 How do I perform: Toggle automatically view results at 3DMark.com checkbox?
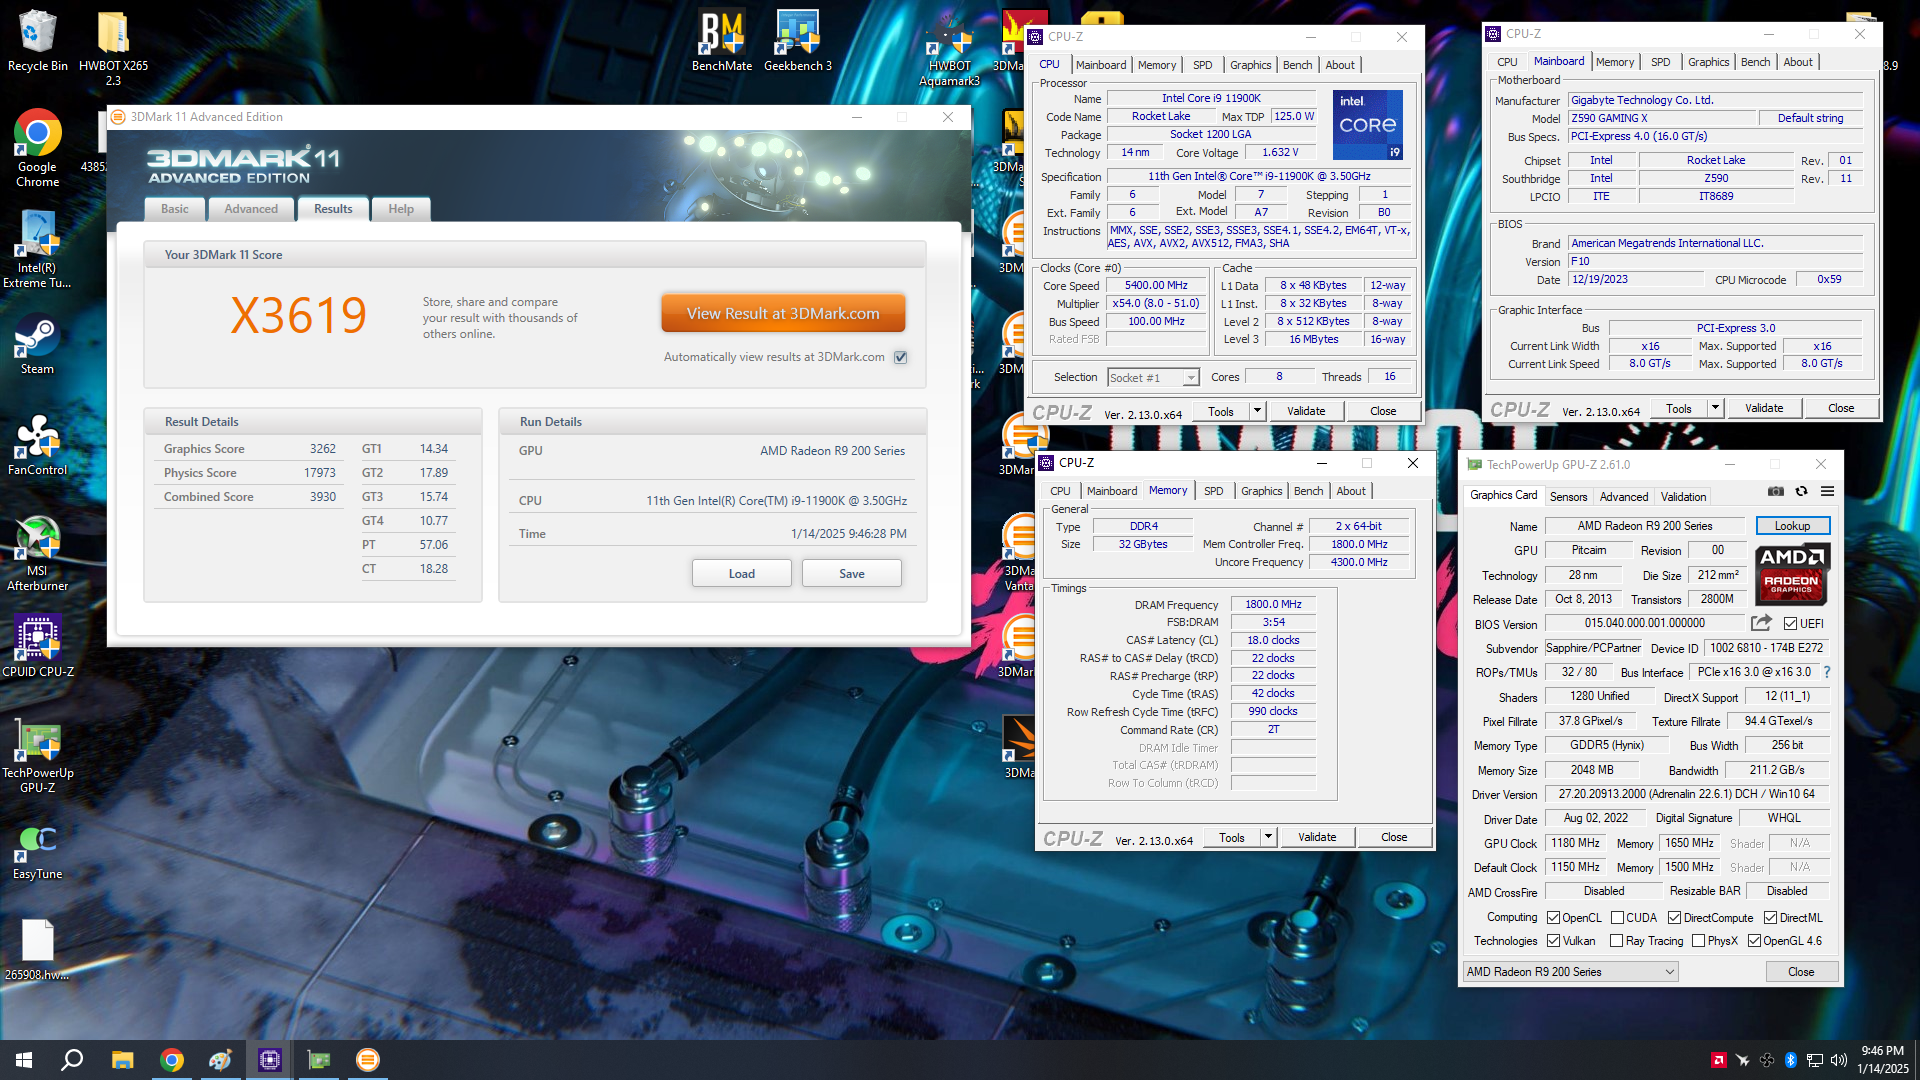(901, 357)
